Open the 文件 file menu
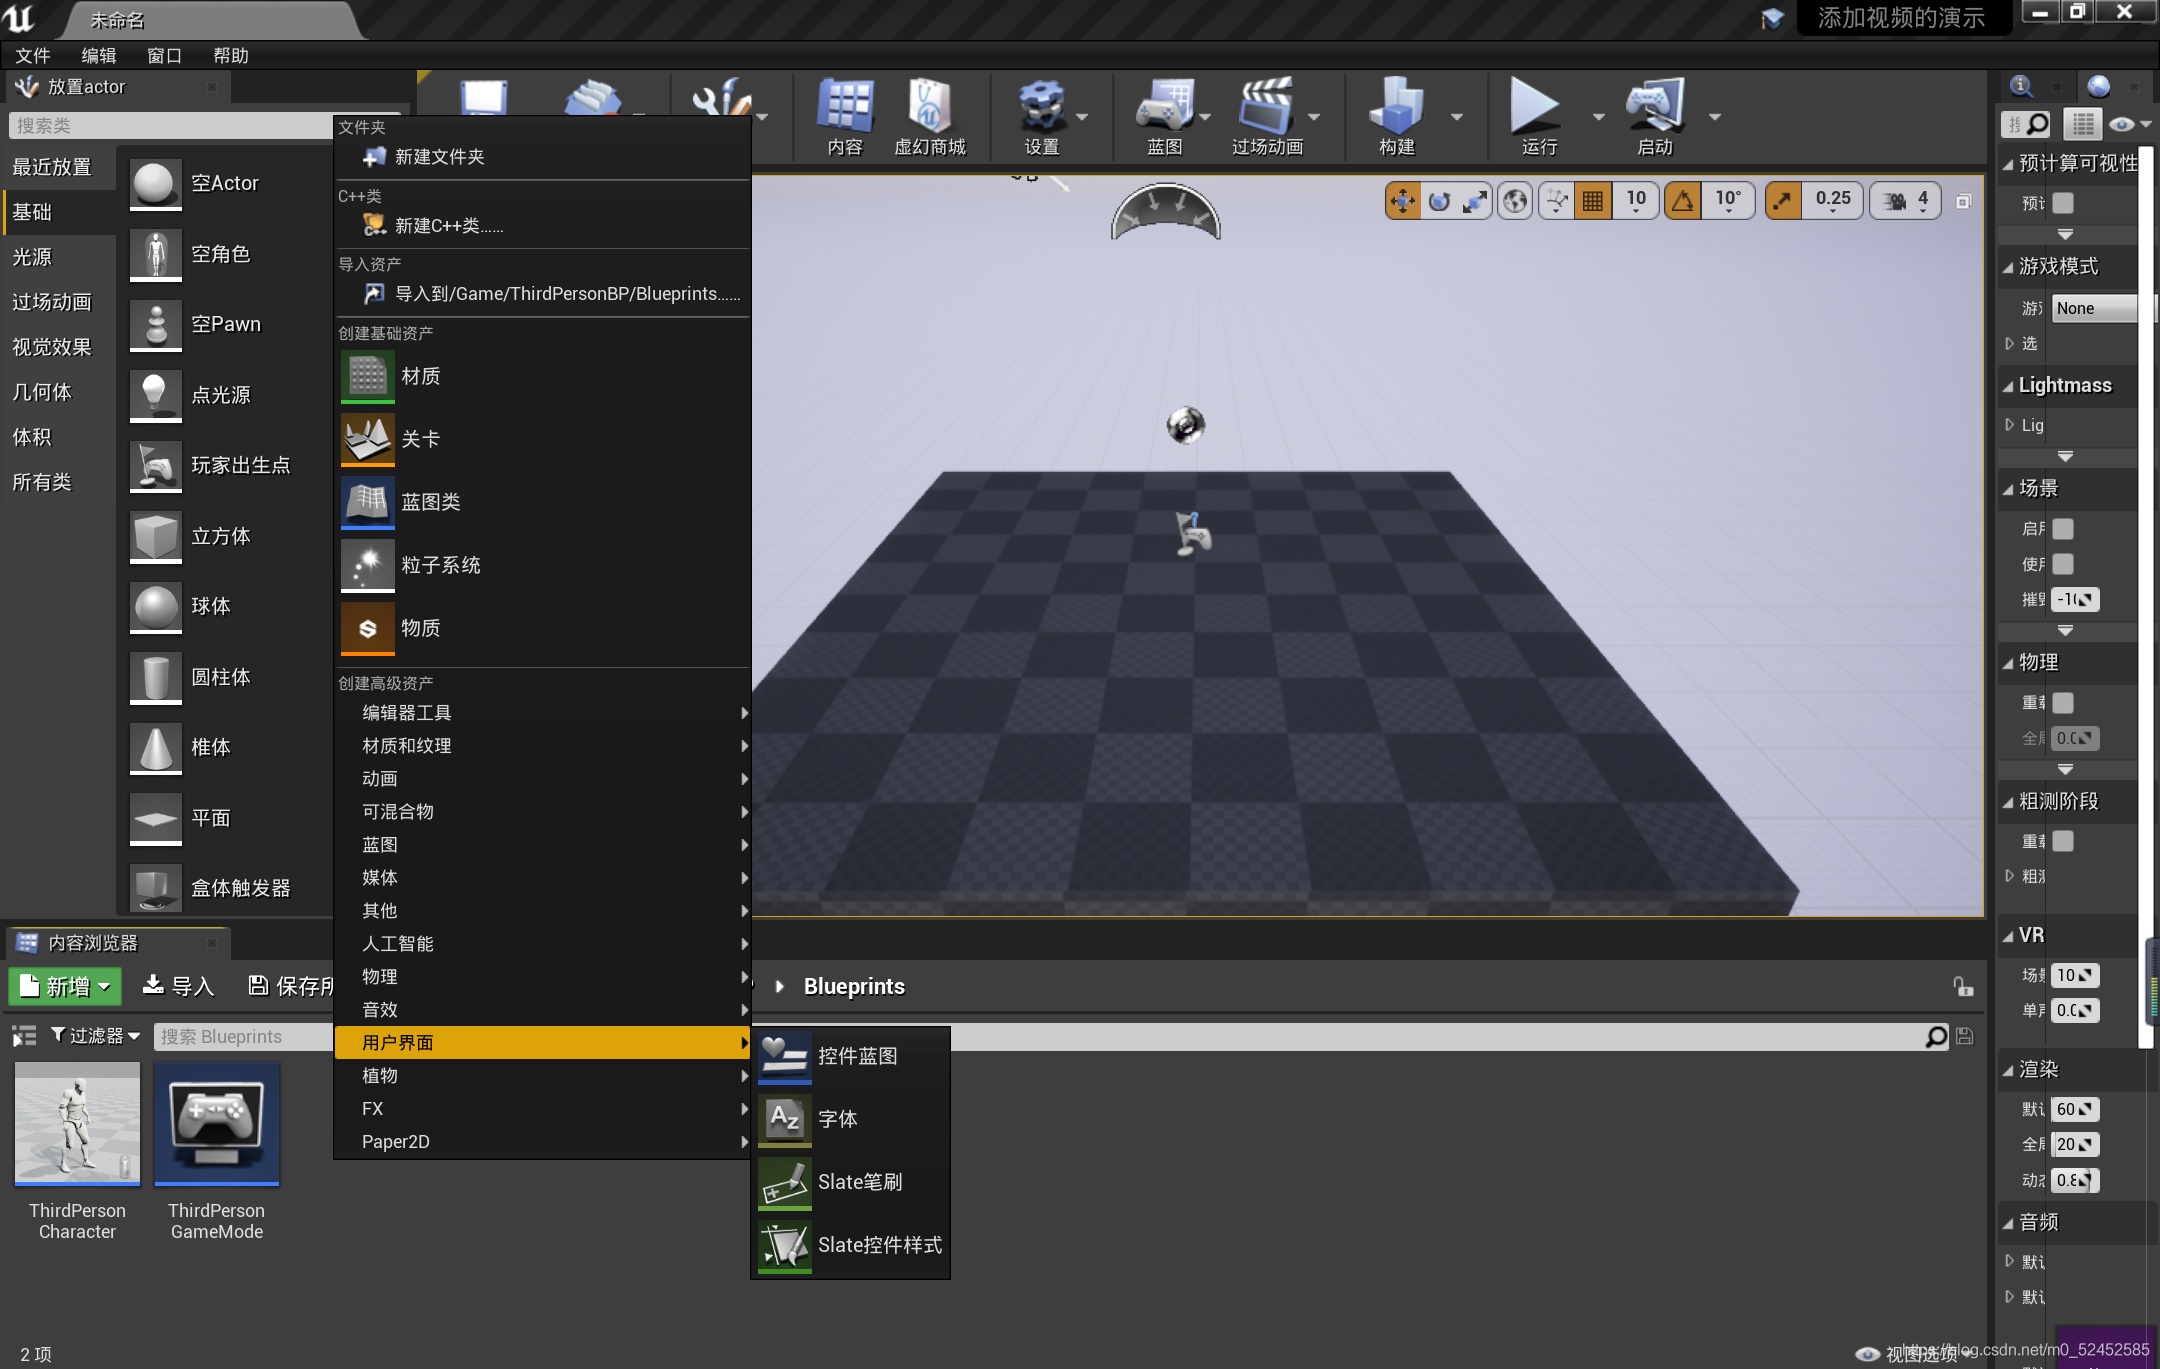The image size is (2160, 1369). point(33,56)
